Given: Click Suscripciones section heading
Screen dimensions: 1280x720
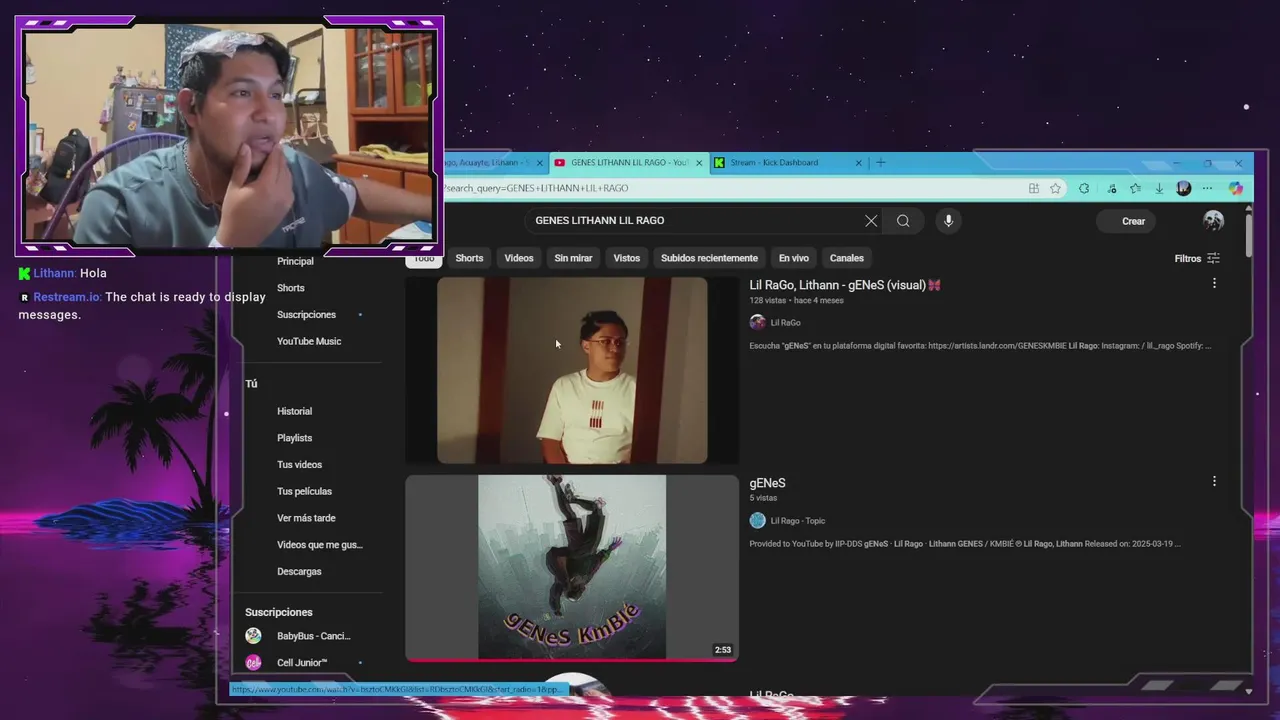Looking at the screenshot, I should pos(279,612).
